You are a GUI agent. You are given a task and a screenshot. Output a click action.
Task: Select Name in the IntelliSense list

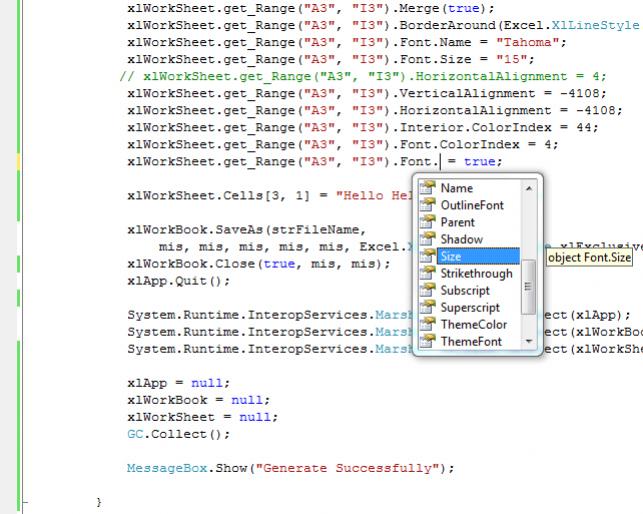[456, 188]
